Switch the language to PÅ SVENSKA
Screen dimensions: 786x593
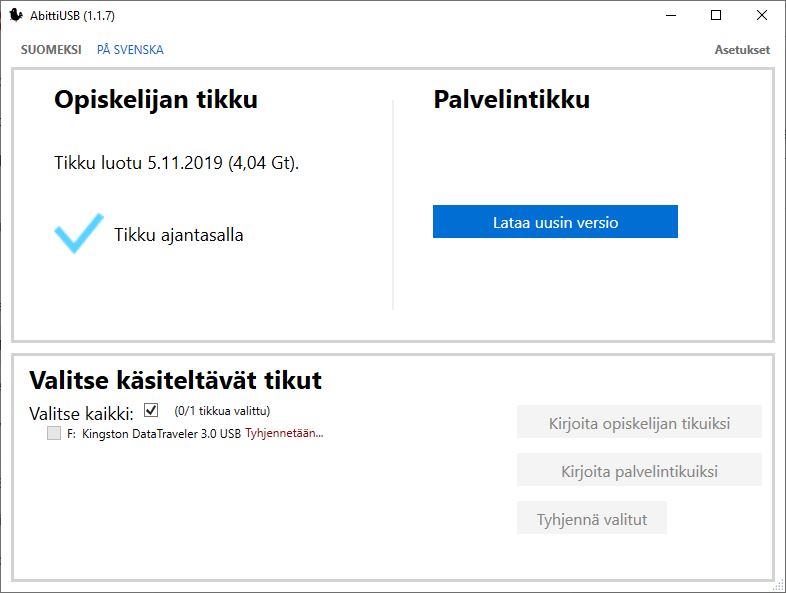[130, 50]
